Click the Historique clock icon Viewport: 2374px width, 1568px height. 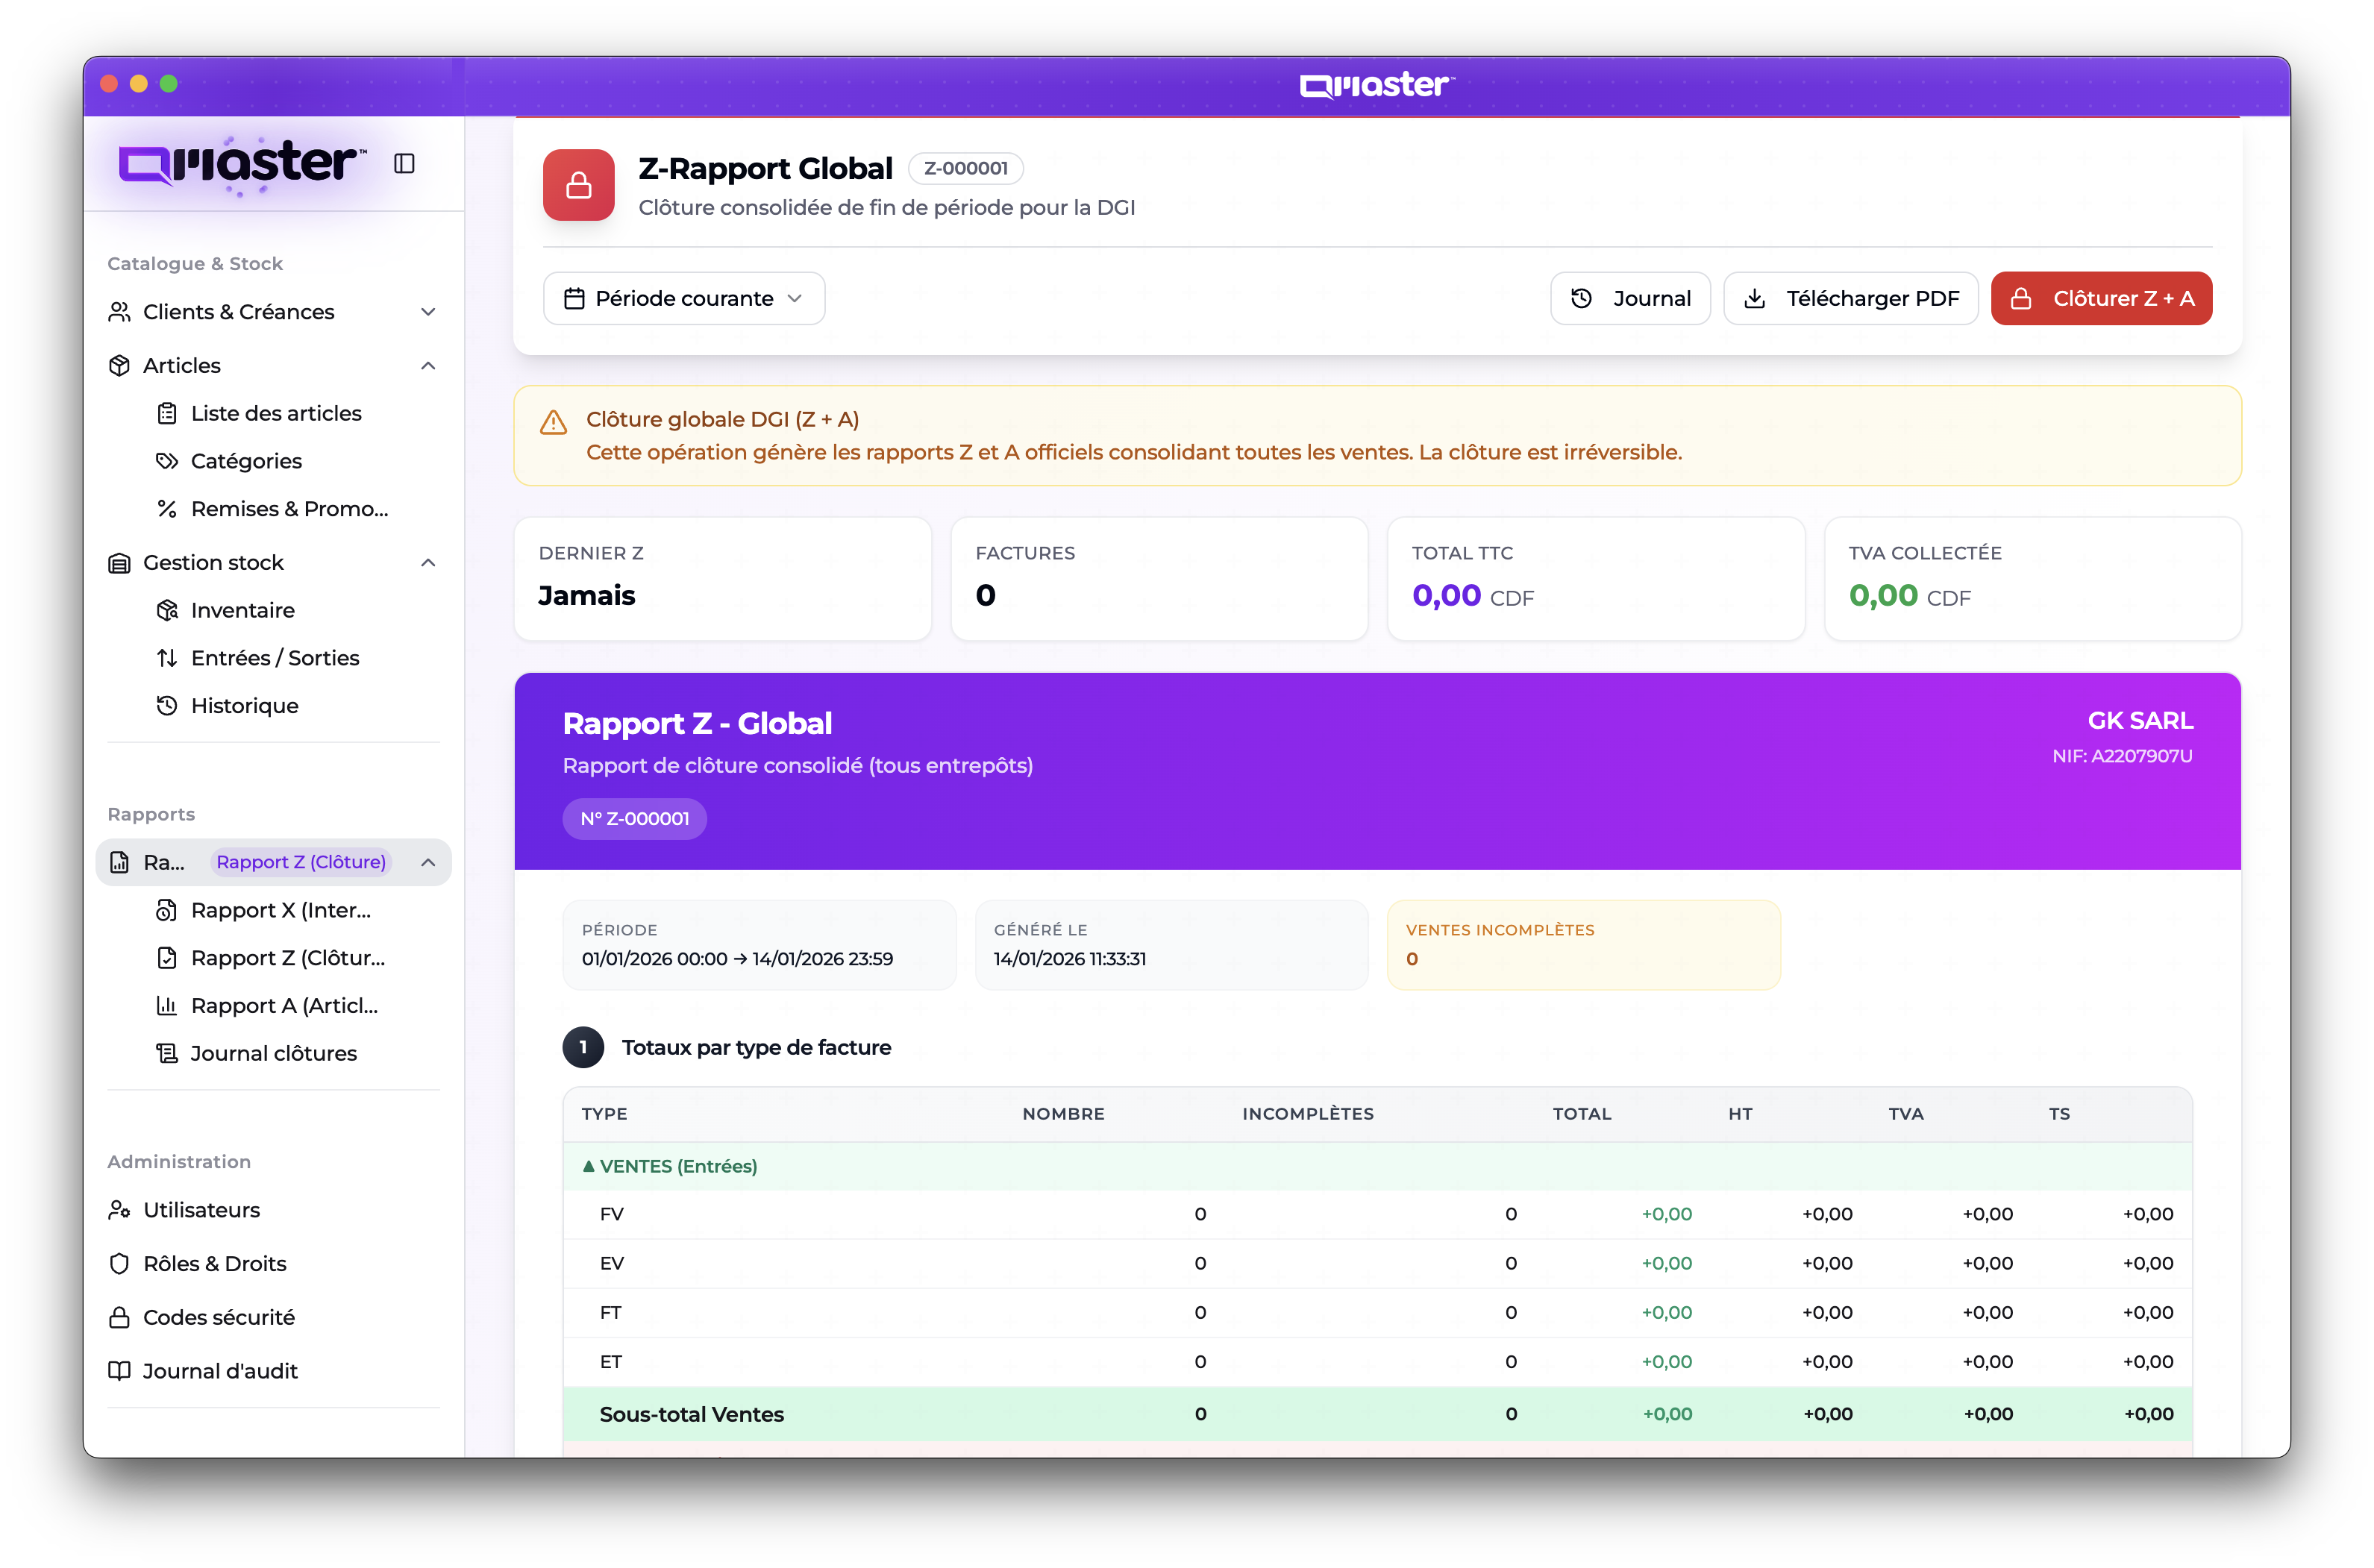coord(167,706)
